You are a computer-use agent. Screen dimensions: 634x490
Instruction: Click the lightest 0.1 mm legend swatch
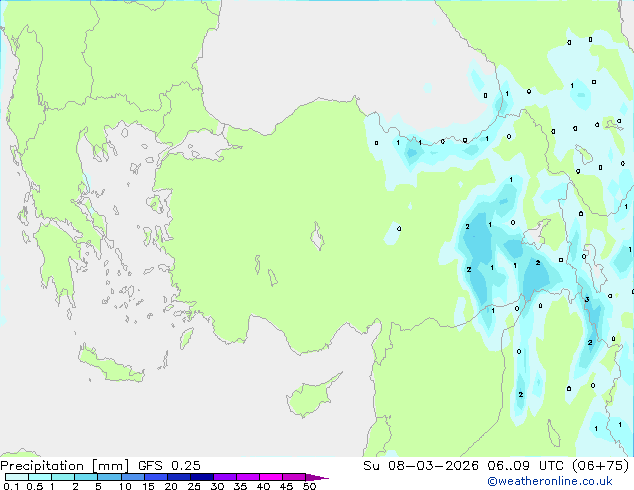[17, 477]
